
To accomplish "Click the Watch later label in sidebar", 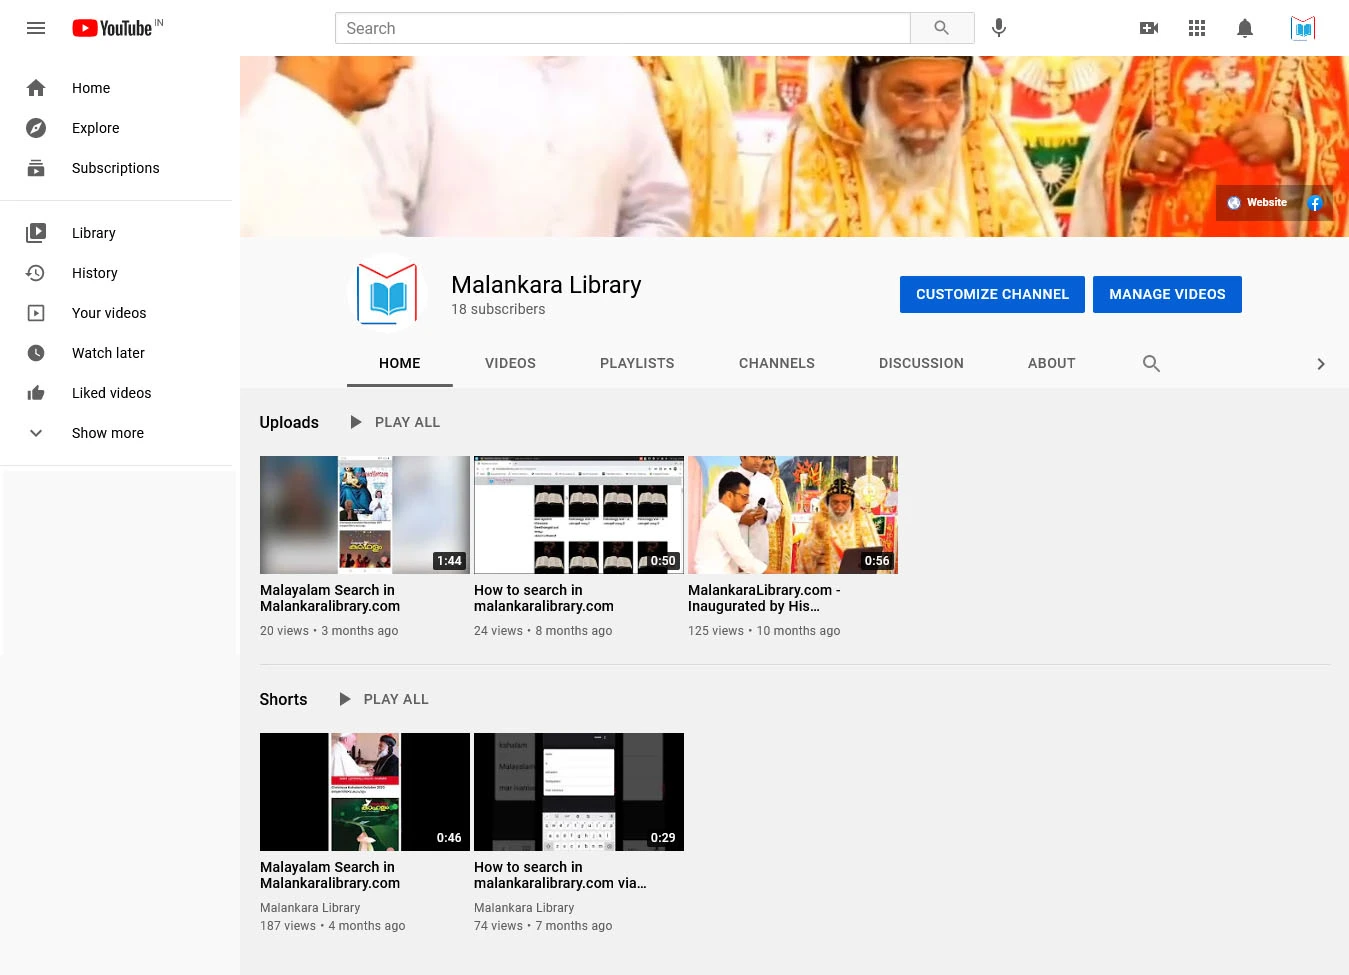I will [108, 353].
